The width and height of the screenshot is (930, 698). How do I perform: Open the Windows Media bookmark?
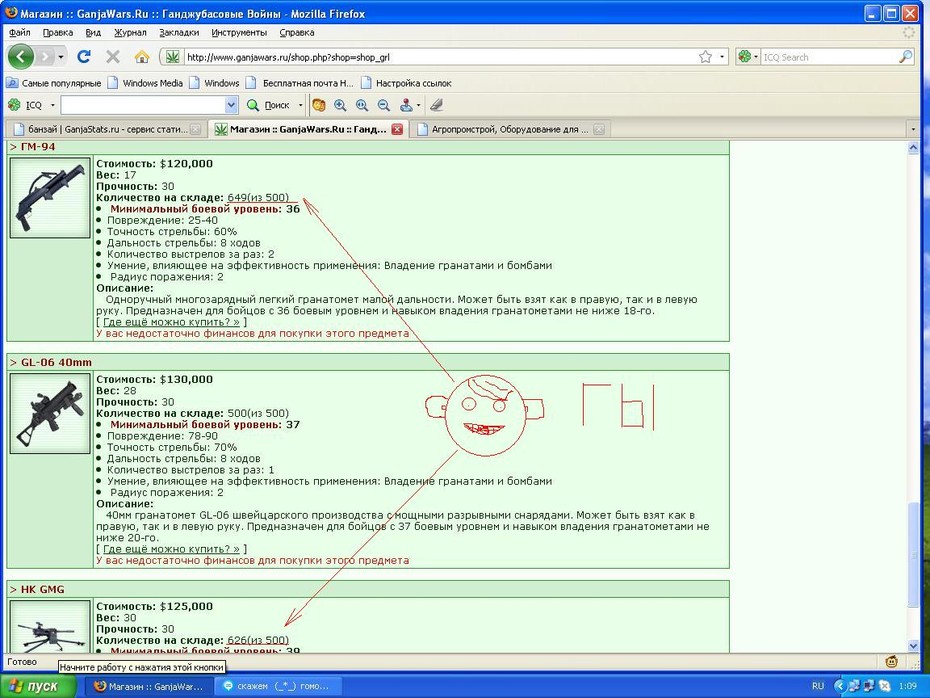(145, 83)
